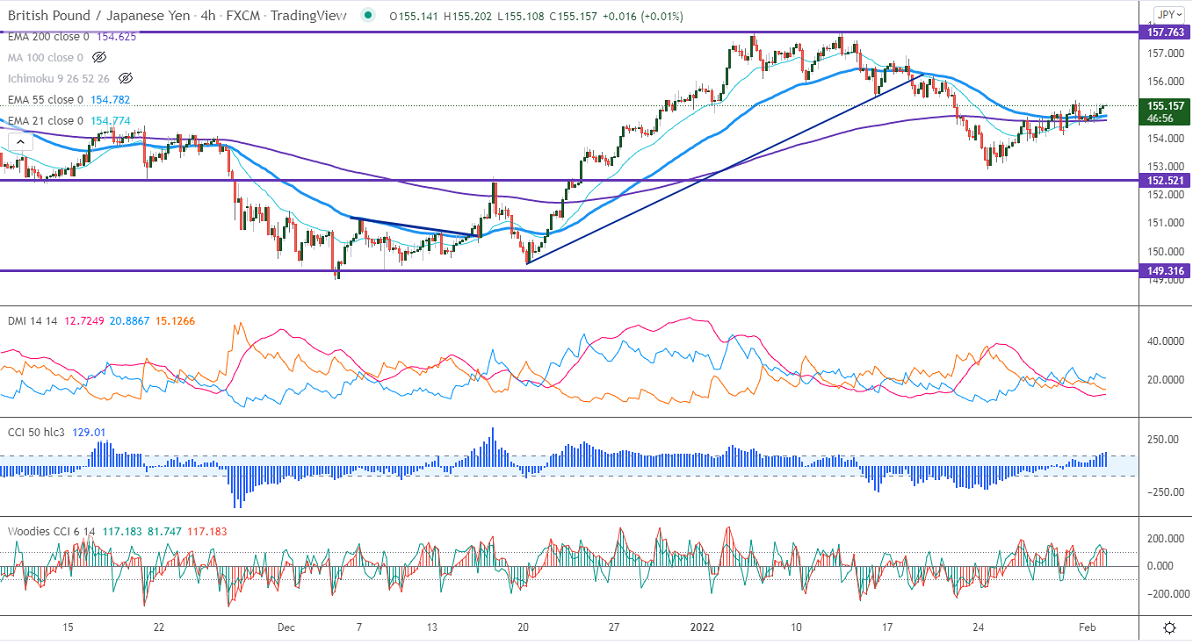Image resolution: width=1192 pixels, height=642 pixels.
Task: Toggle visibility eye for Ichimoku indicator
Action: (x=126, y=78)
